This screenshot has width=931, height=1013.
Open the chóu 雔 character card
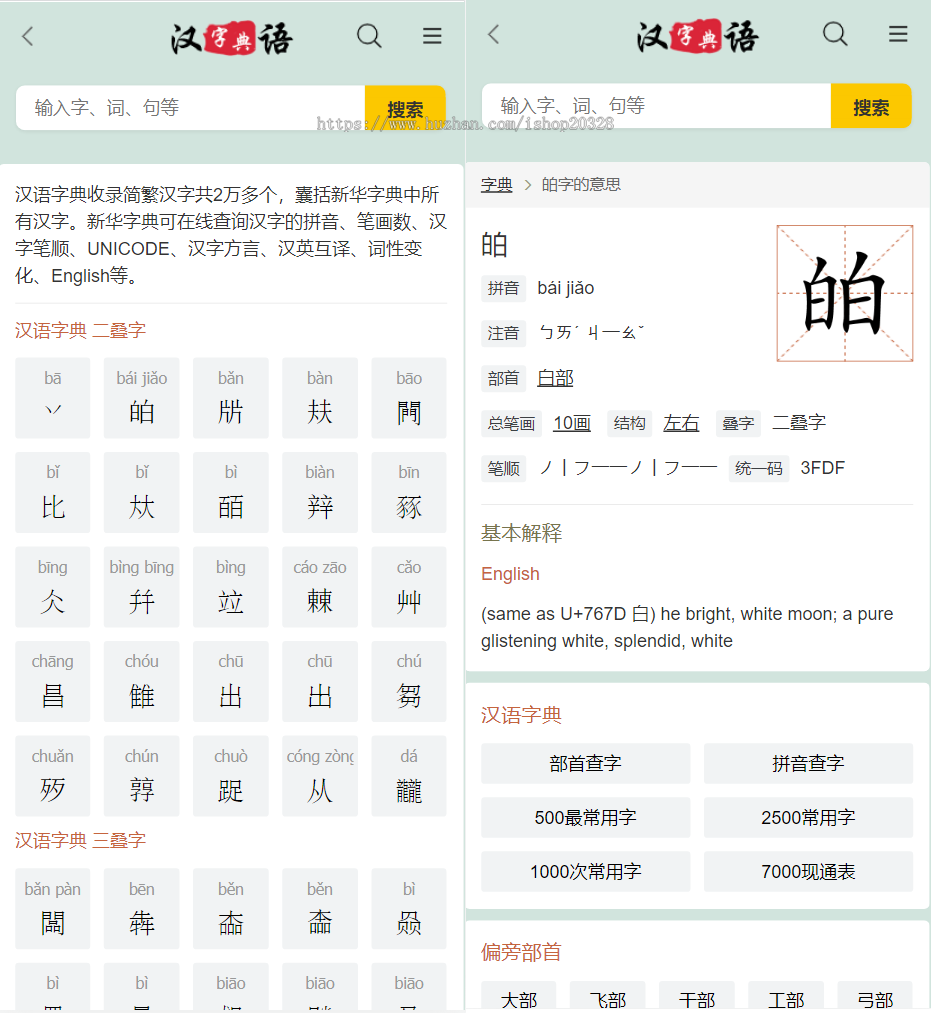click(141, 682)
